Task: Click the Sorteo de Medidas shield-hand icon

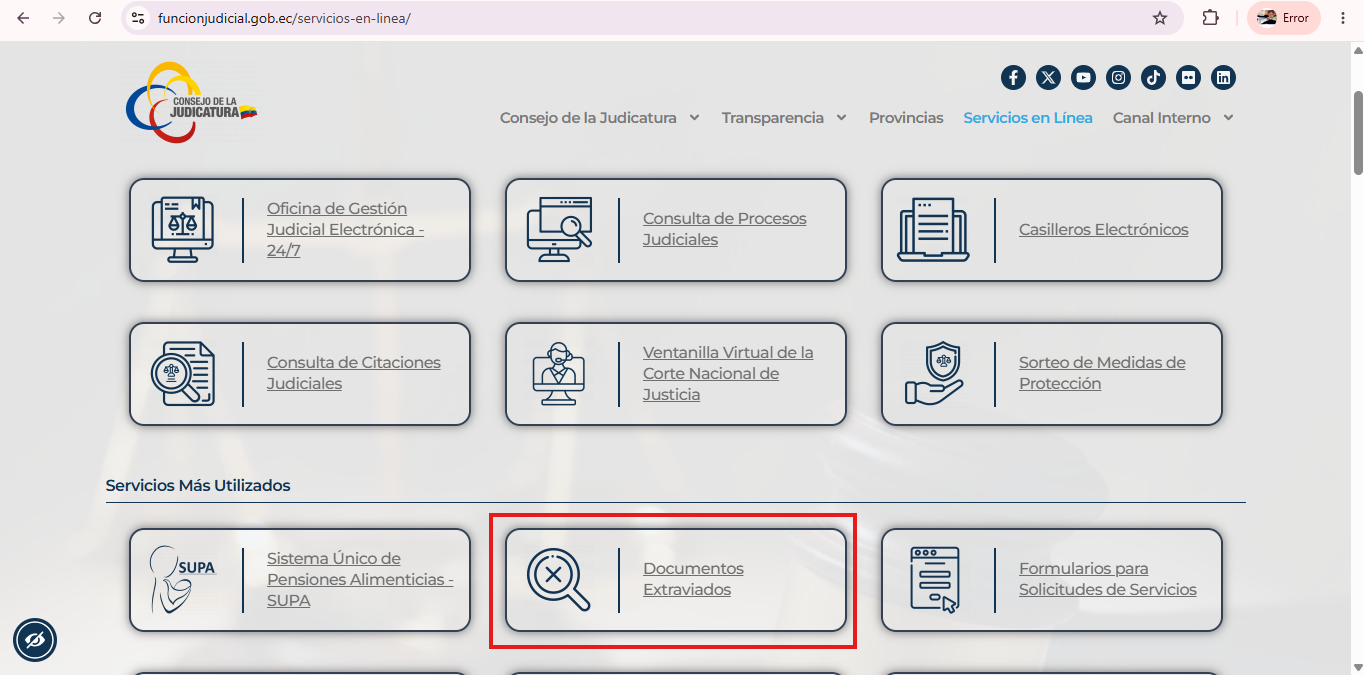Action: [933, 374]
